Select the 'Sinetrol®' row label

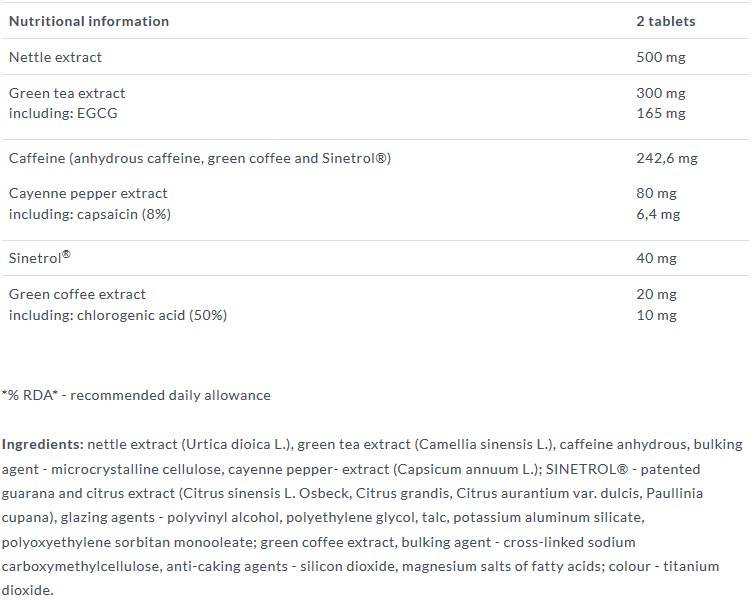pos(40,258)
